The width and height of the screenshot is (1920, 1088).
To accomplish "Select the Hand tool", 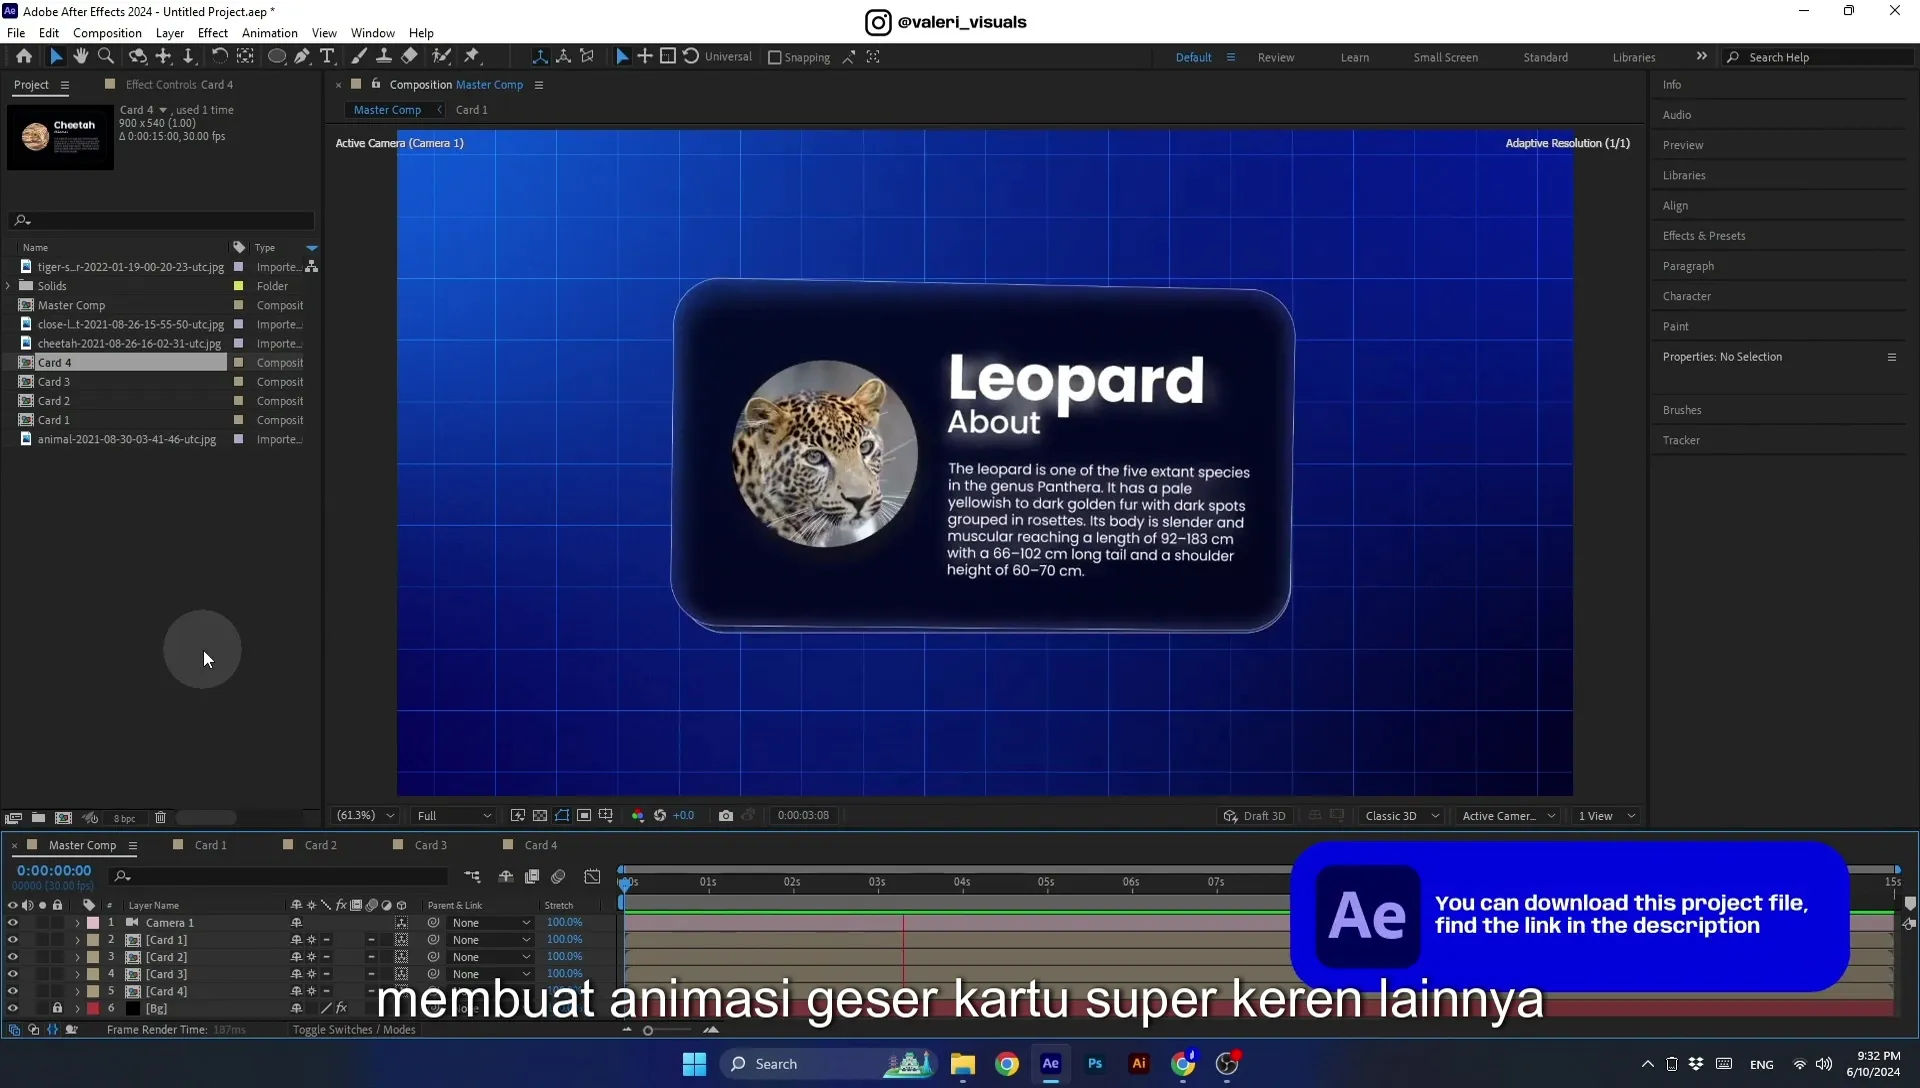I will pos(80,57).
